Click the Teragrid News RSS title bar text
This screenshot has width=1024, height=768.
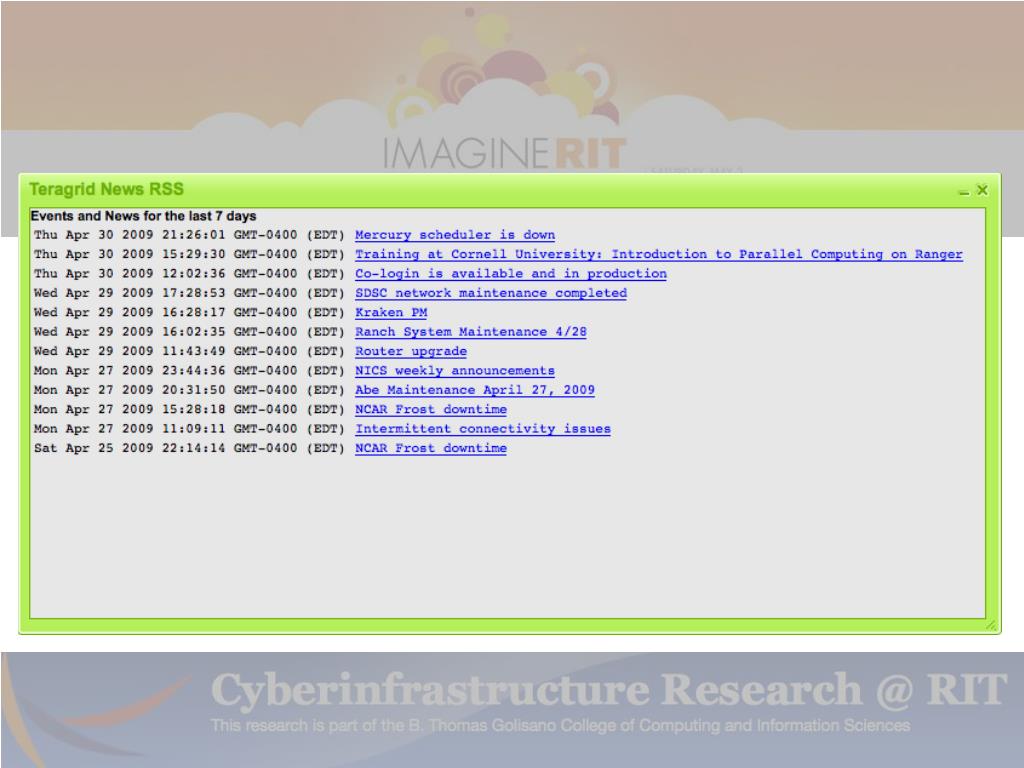[x=106, y=189]
